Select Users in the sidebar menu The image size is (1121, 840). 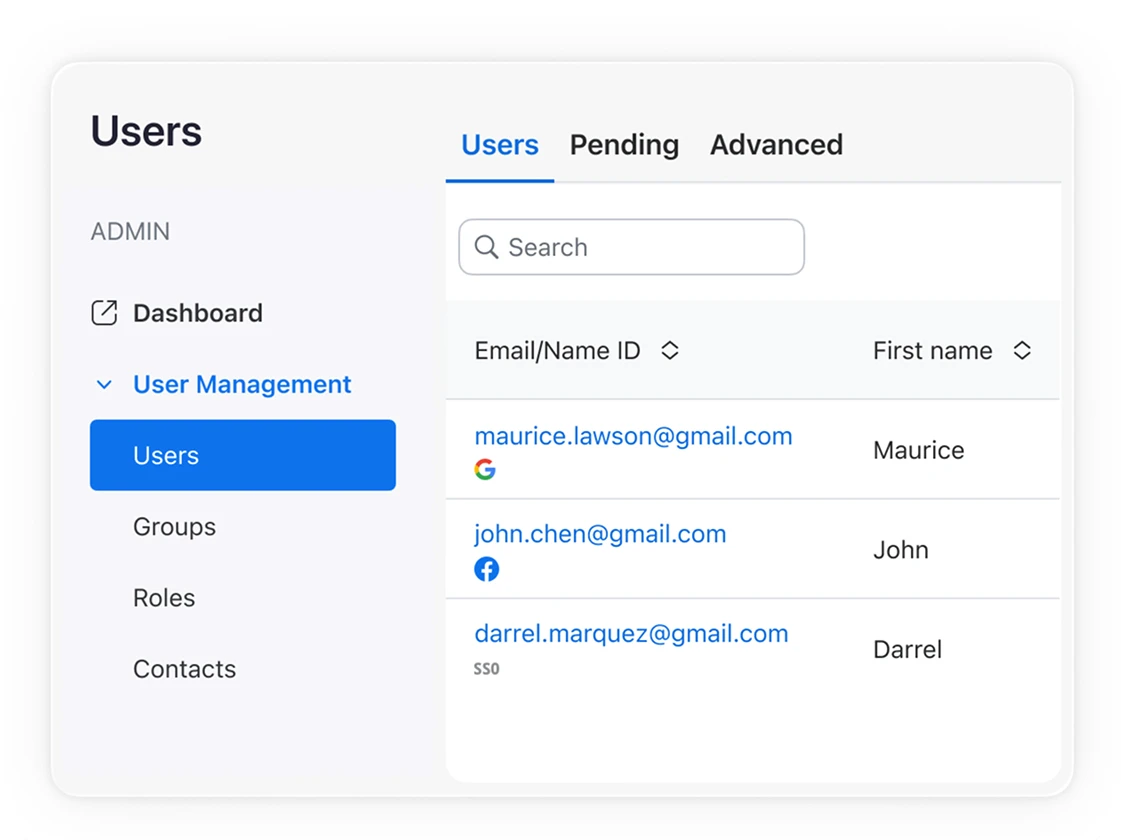(x=243, y=455)
